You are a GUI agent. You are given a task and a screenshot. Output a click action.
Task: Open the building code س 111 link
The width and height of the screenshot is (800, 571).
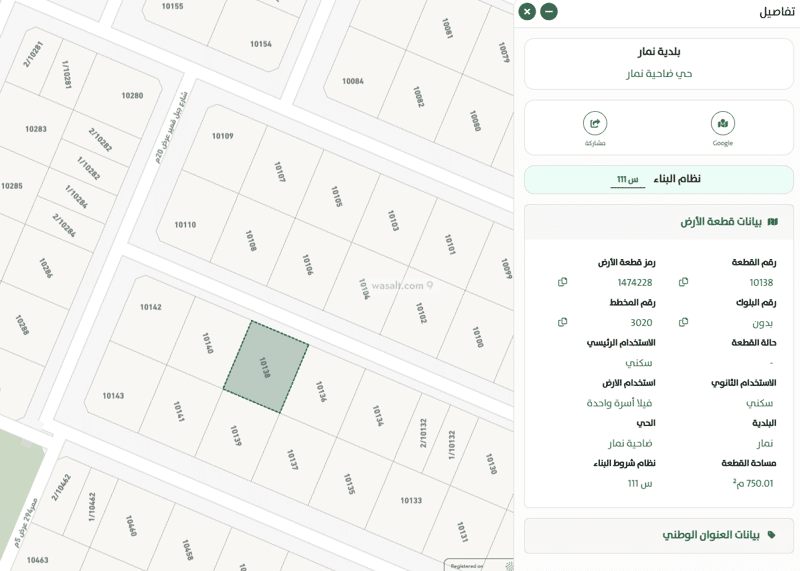[628, 180]
